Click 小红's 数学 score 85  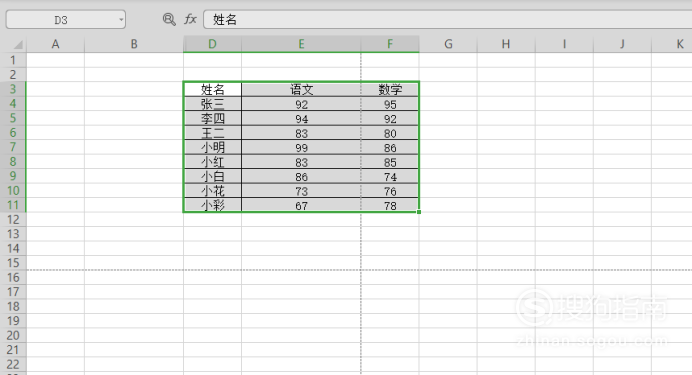click(390, 162)
